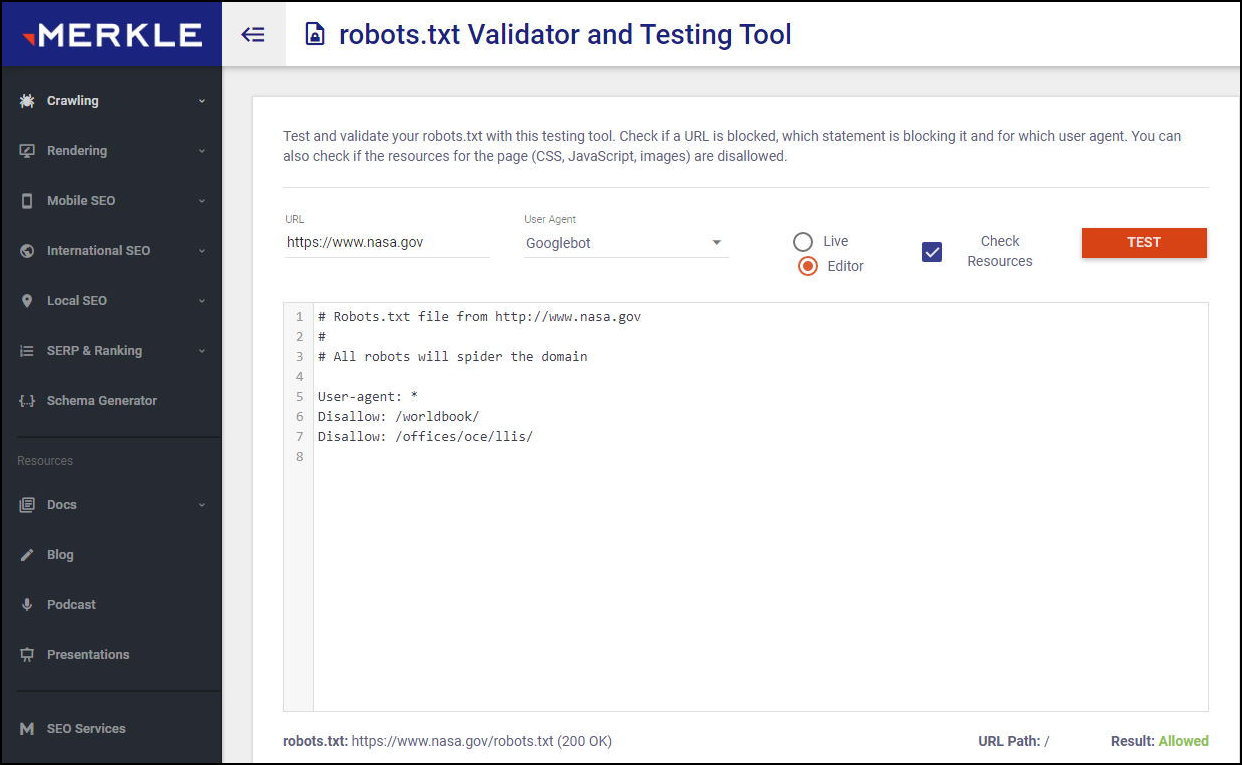Click the 'Disallow: /worldbook/' line in editor
The height and width of the screenshot is (765, 1242).
(399, 417)
